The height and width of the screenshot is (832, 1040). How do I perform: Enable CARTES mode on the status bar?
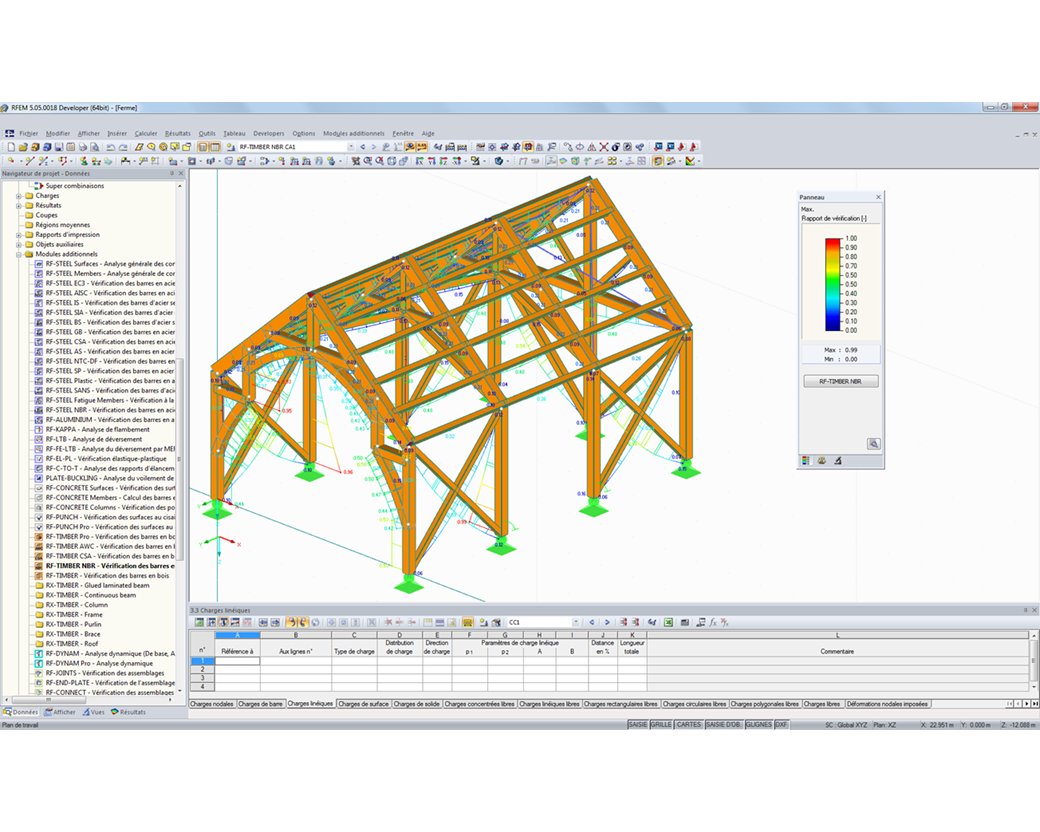[688, 724]
